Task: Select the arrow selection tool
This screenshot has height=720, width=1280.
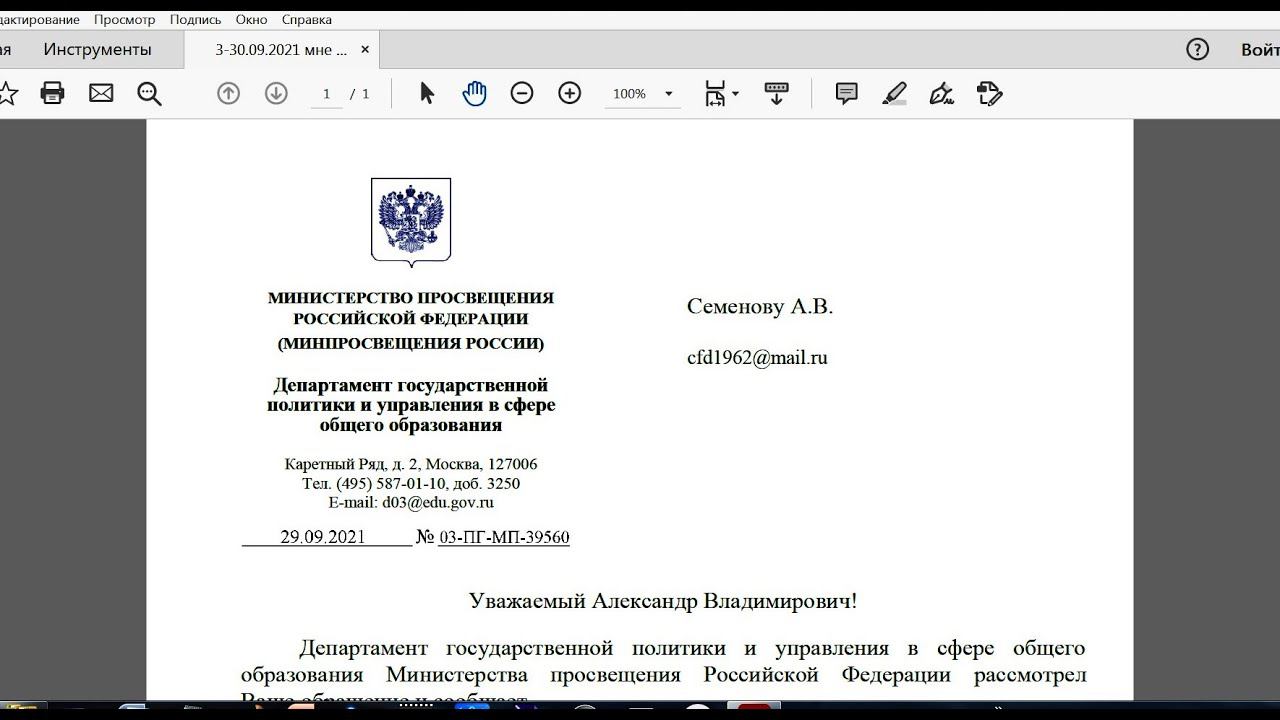Action: pyautogui.click(x=427, y=93)
